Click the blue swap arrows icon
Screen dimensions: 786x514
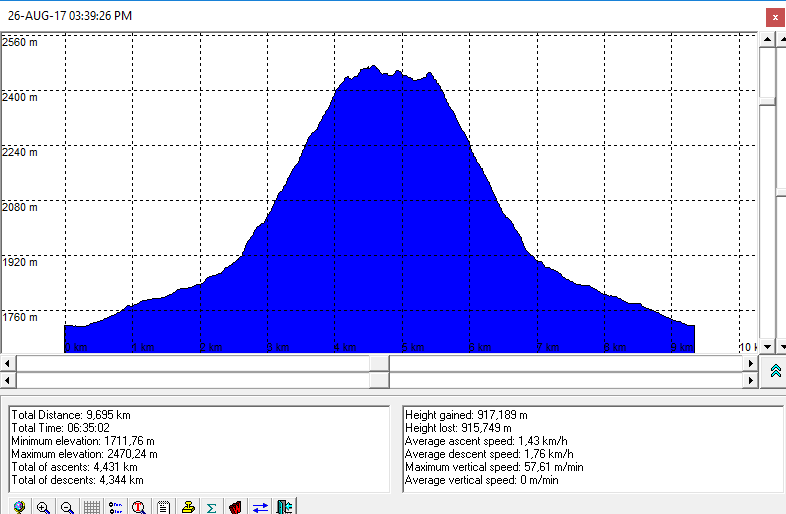[260, 506]
